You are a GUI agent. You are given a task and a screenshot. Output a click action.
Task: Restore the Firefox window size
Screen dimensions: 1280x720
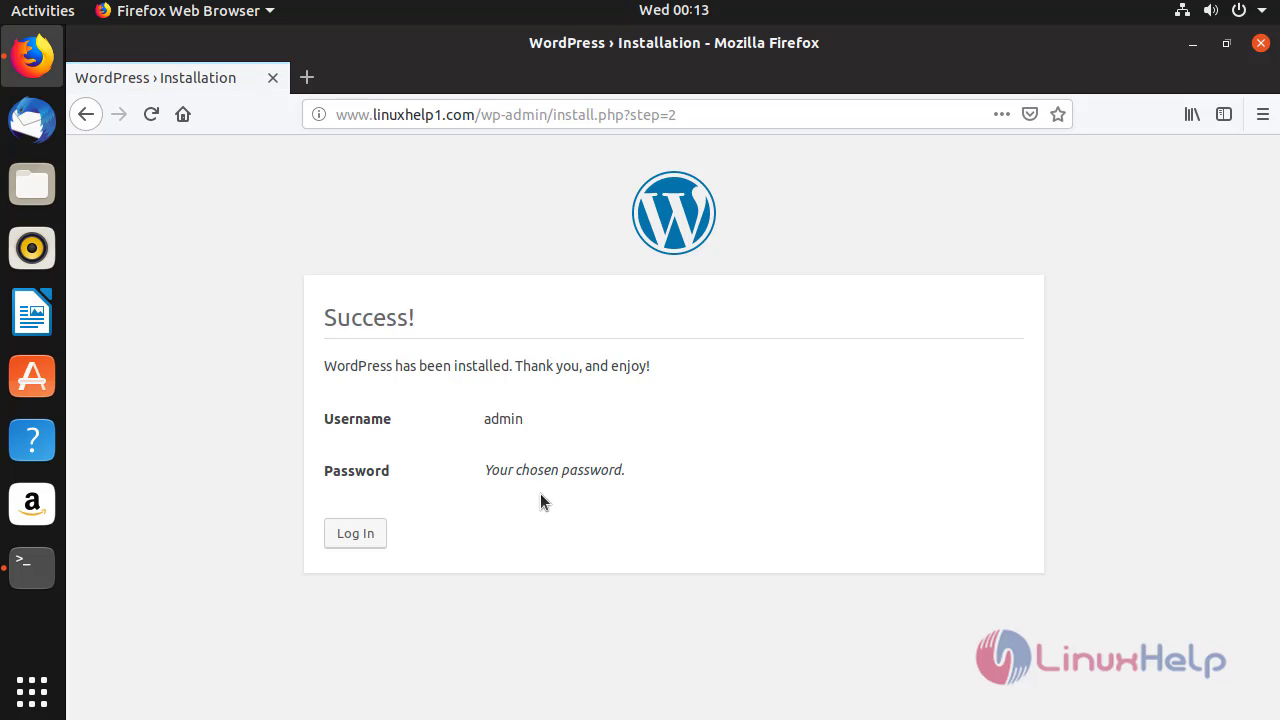[1226, 43]
